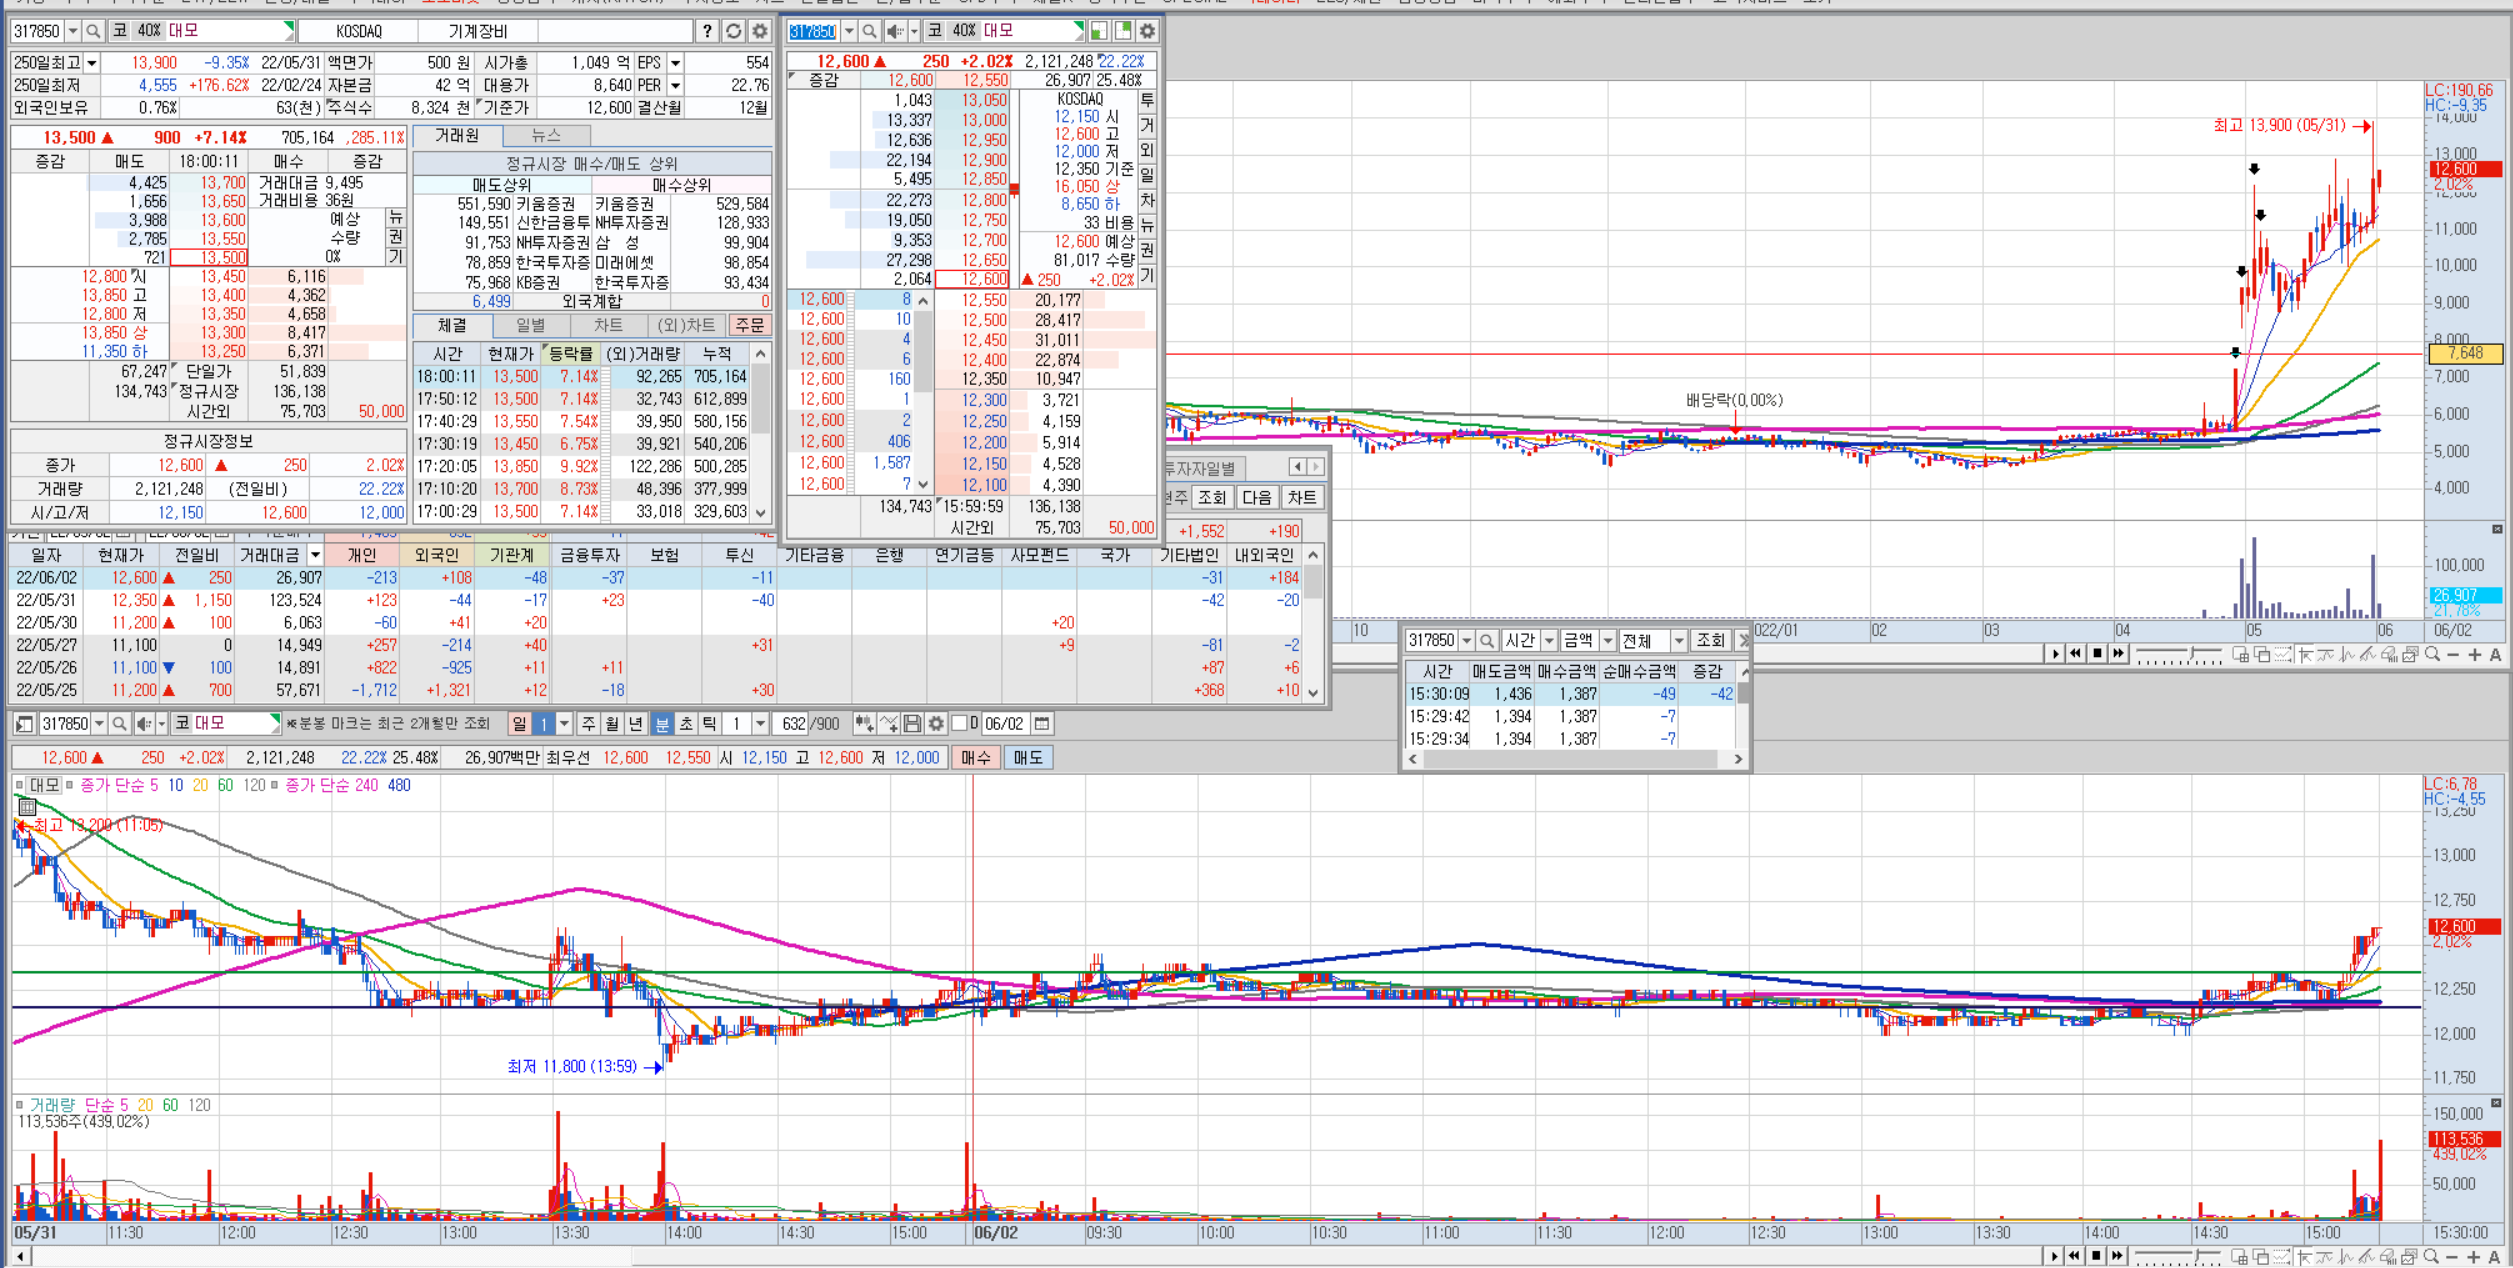Toggle 년 (yearly) period button
Viewport: 2513px width, 1268px height.
636,723
